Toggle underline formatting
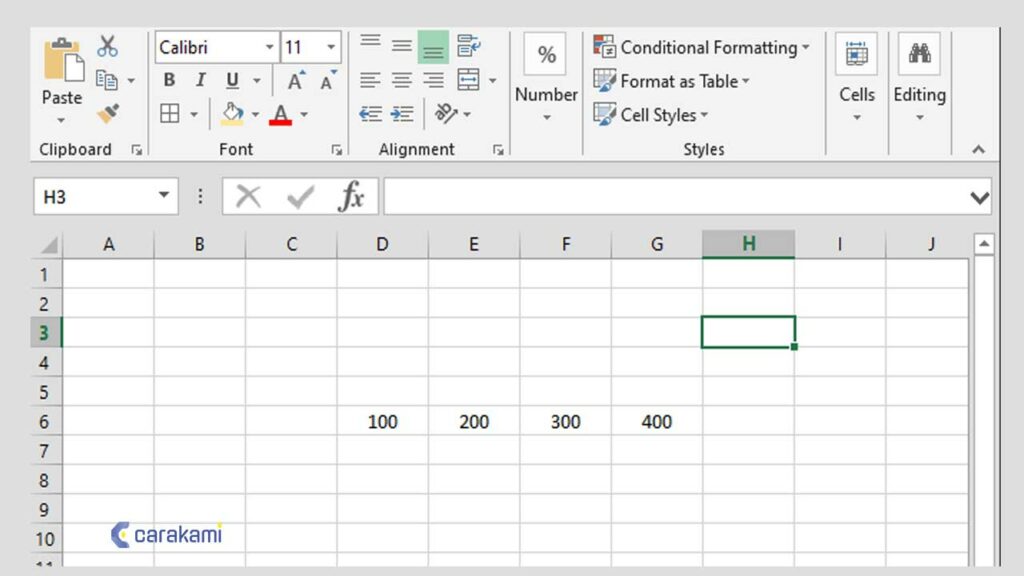1024x576 pixels. click(x=231, y=80)
